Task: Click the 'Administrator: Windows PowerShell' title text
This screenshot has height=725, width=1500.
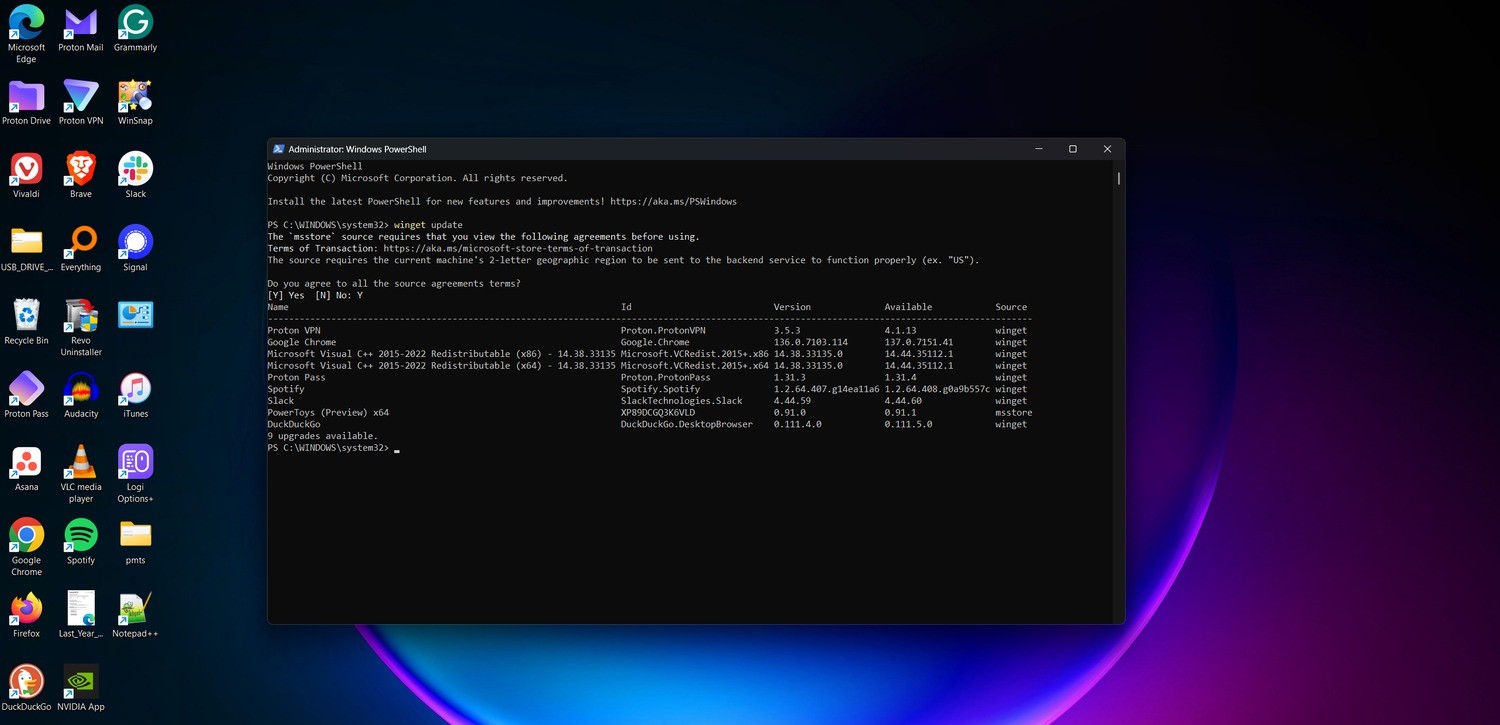Action: [x=357, y=149]
